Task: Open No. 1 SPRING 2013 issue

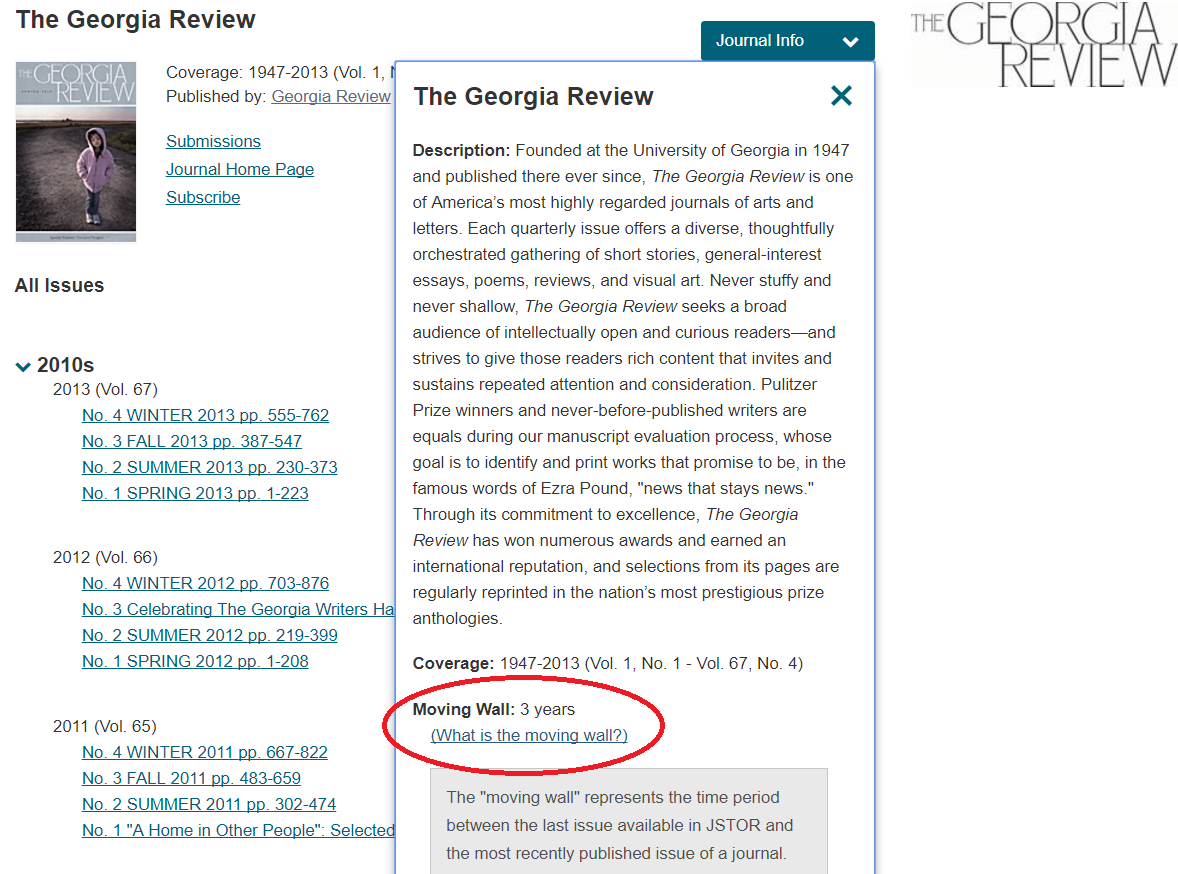Action: click(195, 493)
